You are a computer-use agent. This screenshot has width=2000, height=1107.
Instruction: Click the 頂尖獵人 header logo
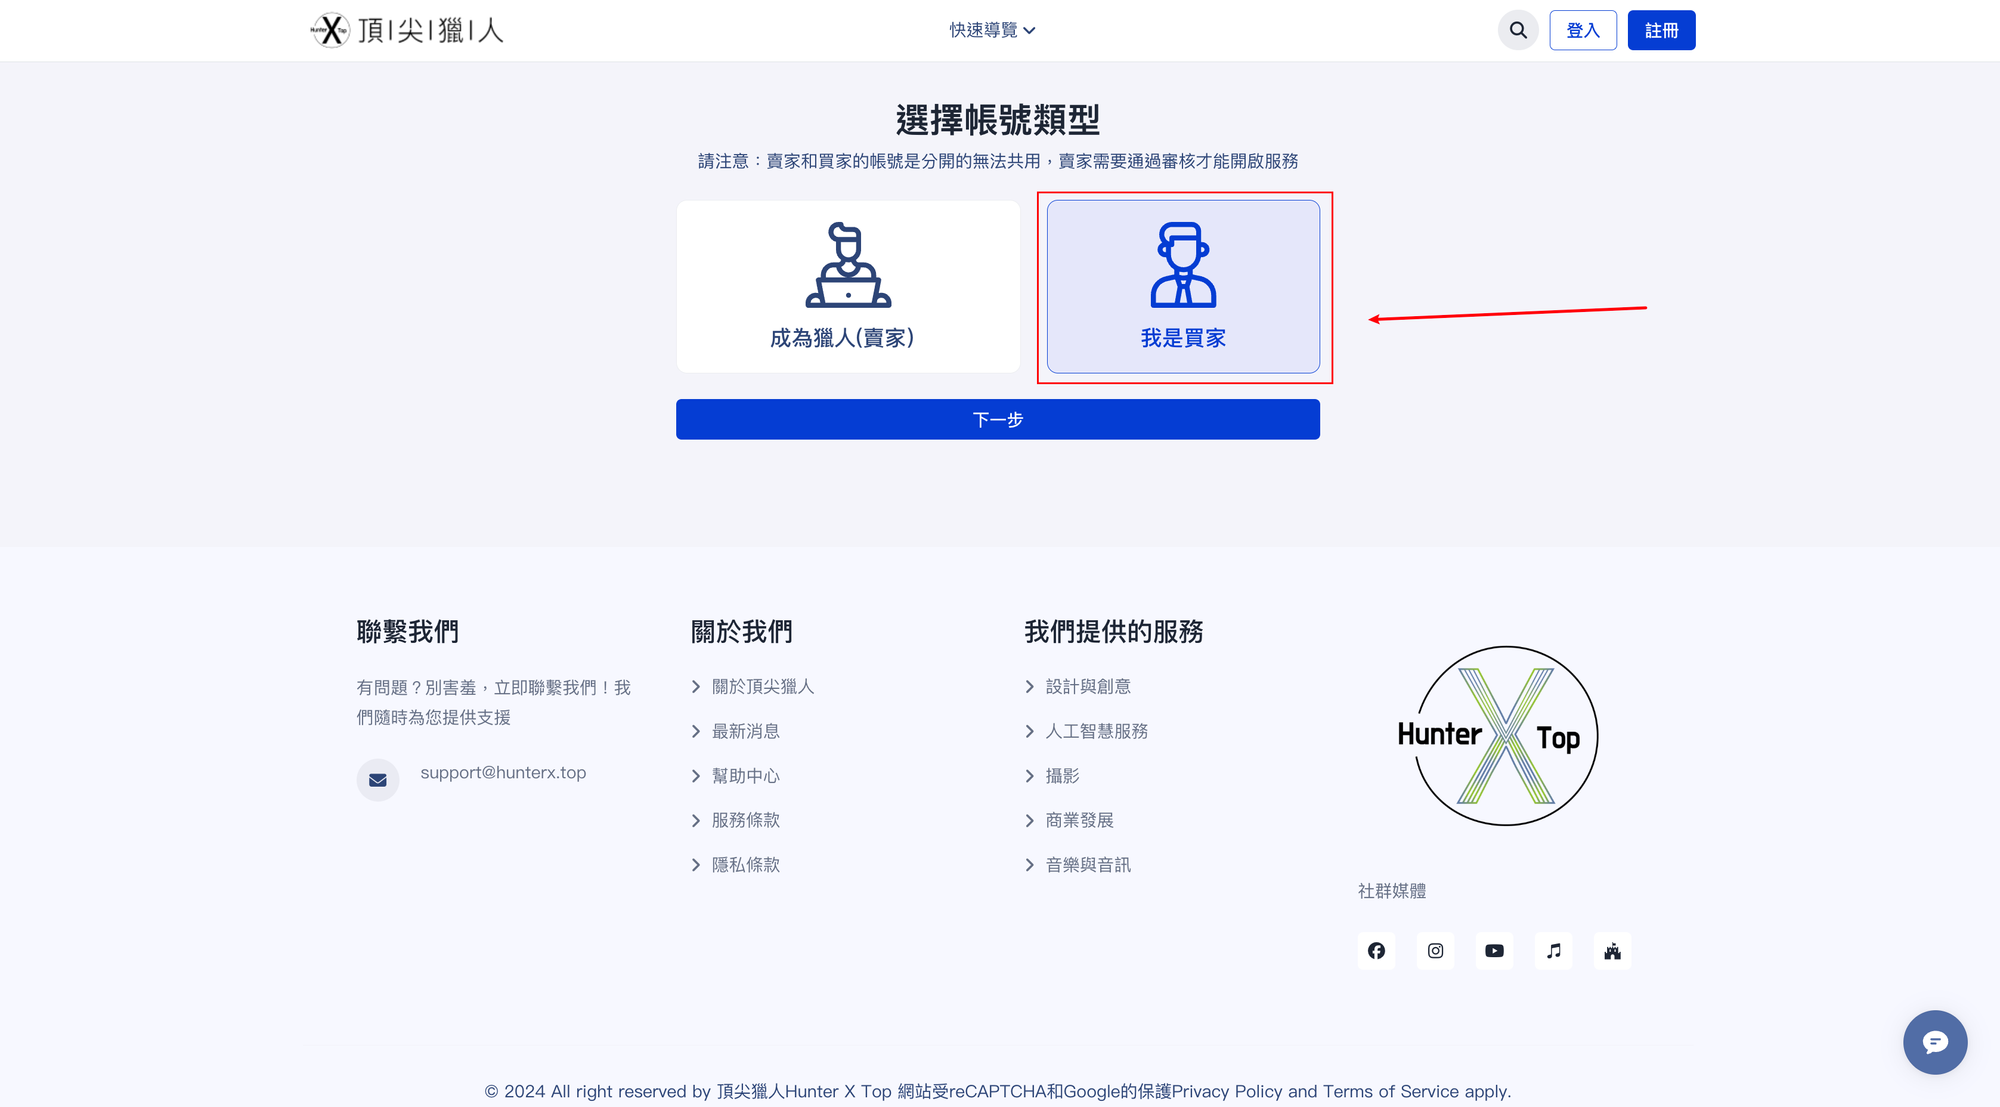(407, 30)
